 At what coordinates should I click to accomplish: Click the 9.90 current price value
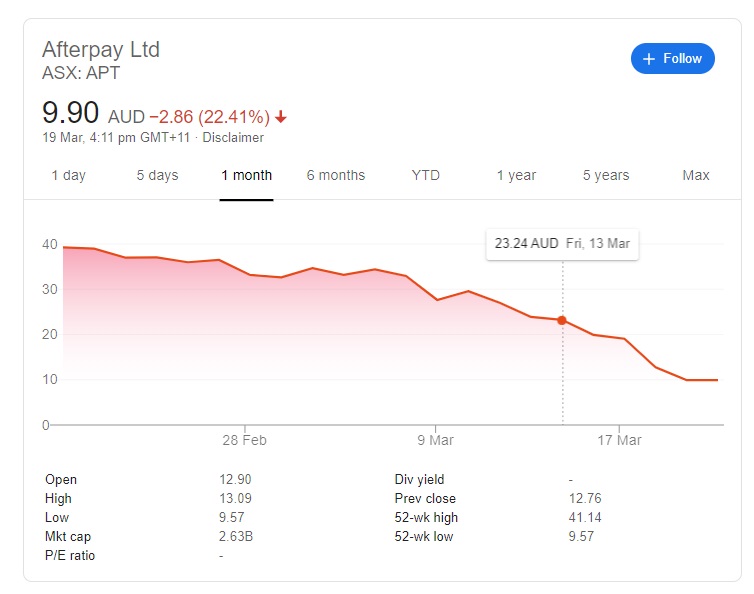tap(71, 112)
